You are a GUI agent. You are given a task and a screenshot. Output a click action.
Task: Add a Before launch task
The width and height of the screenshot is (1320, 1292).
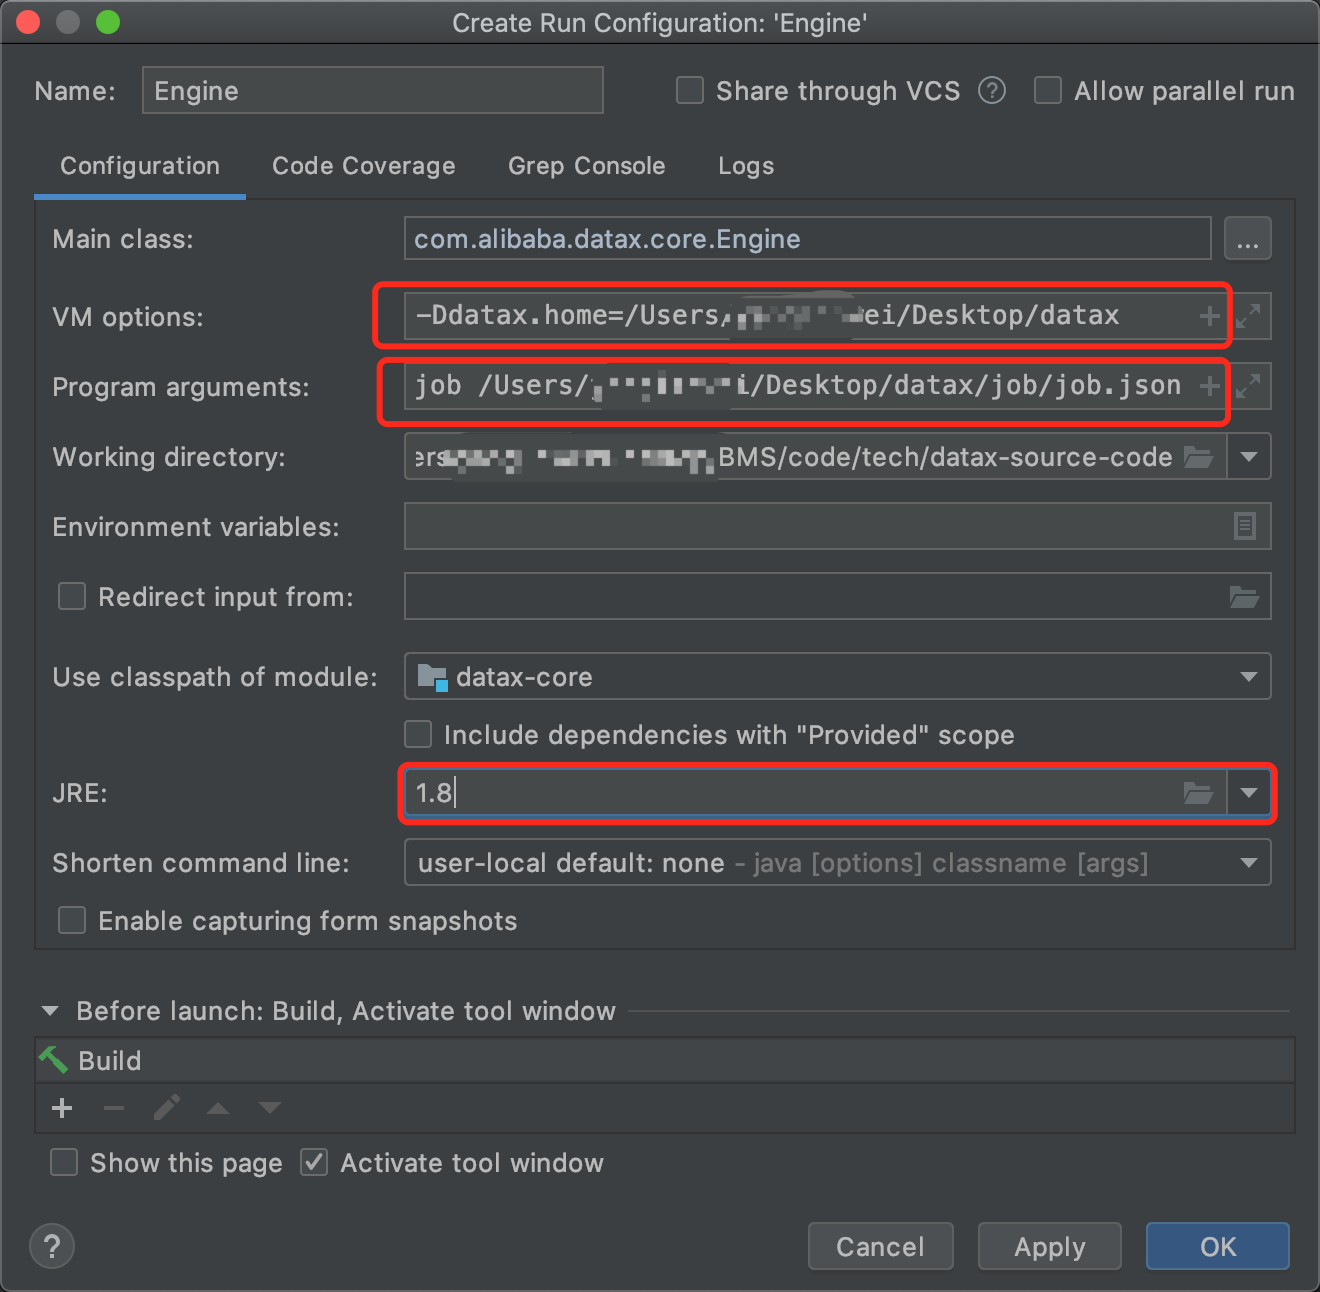coord(62,1108)
